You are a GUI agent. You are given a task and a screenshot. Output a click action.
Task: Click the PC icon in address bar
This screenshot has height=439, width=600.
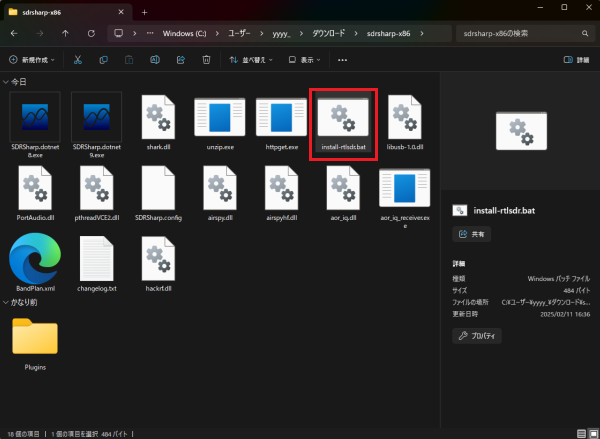pyautogui.click(x=119, y=33)
